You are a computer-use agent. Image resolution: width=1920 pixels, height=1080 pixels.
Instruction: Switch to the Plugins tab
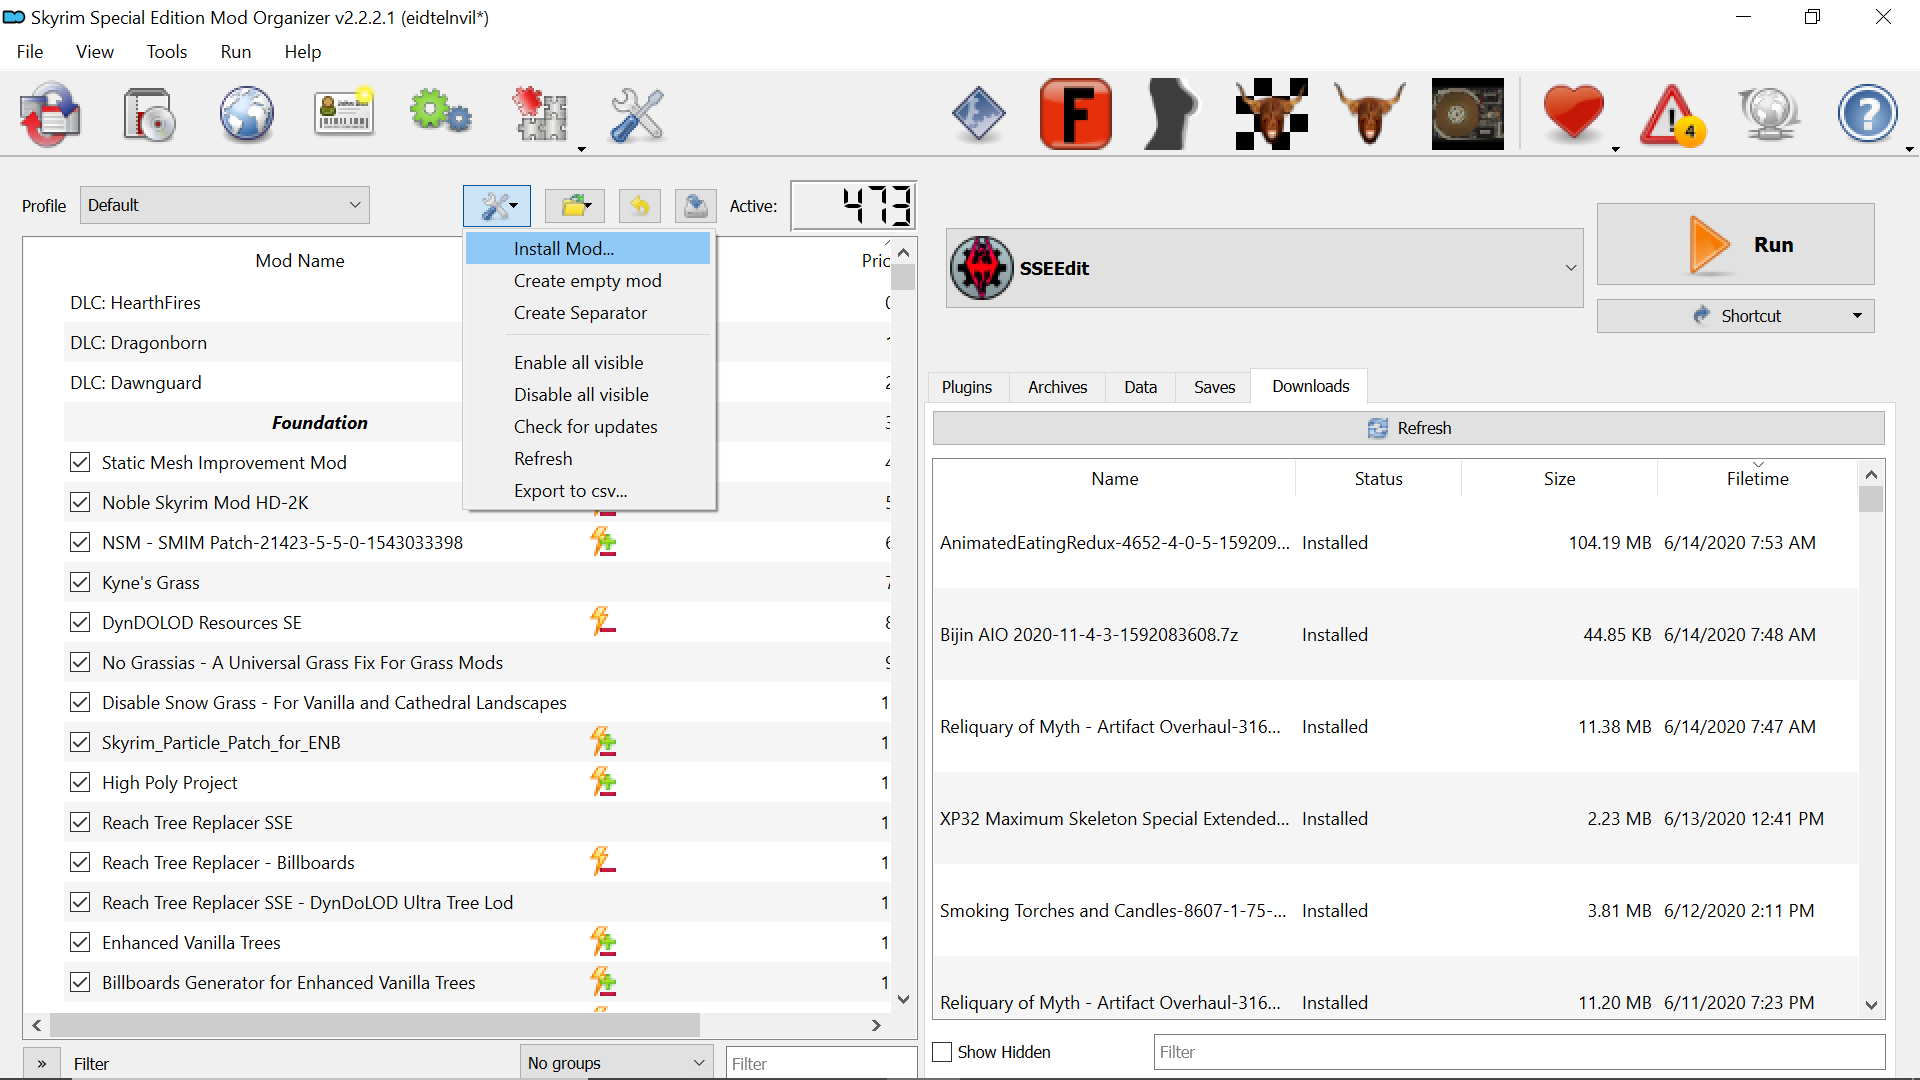(967, 387)
